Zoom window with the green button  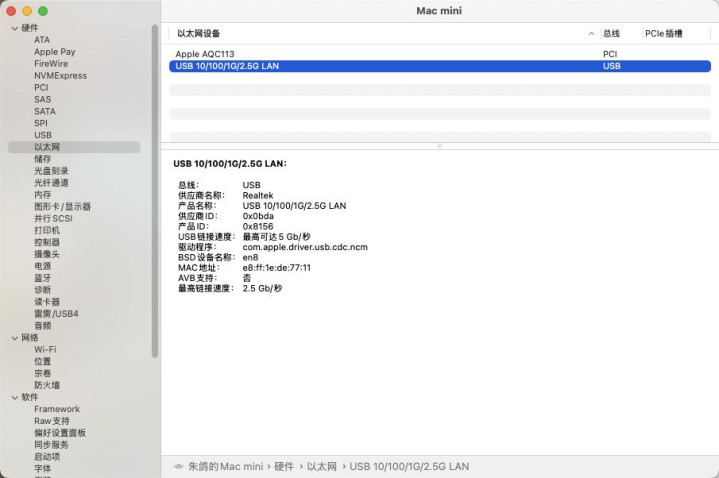(x=43, y=11)
